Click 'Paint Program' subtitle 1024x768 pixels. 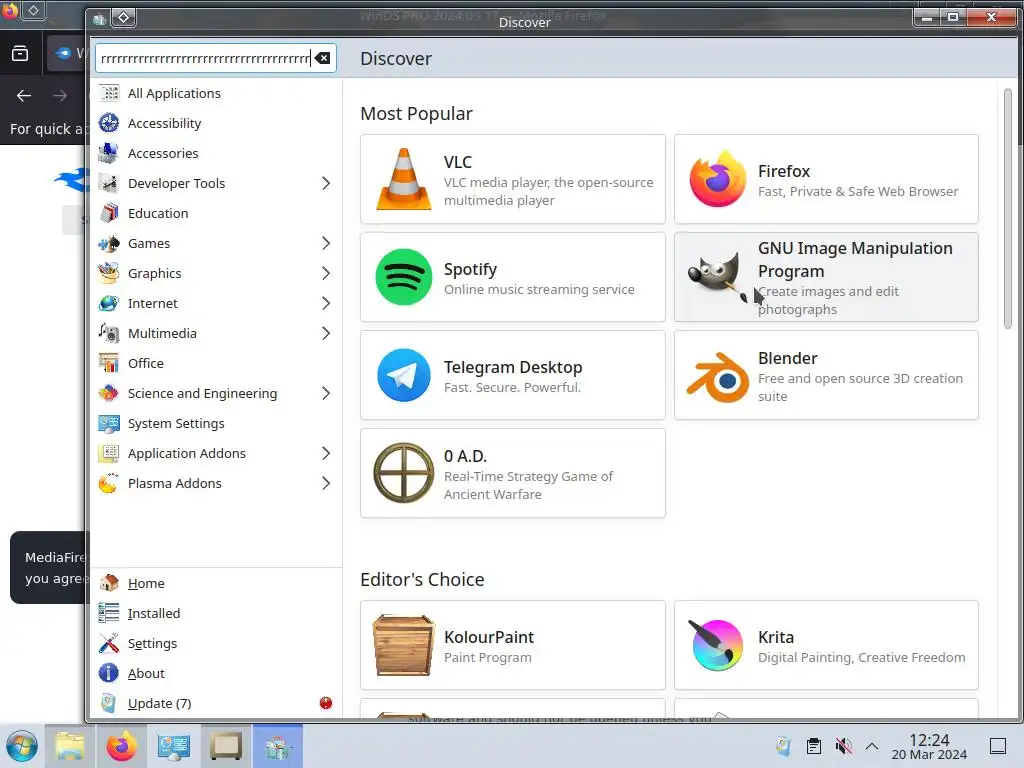click(x=487, y=658)
